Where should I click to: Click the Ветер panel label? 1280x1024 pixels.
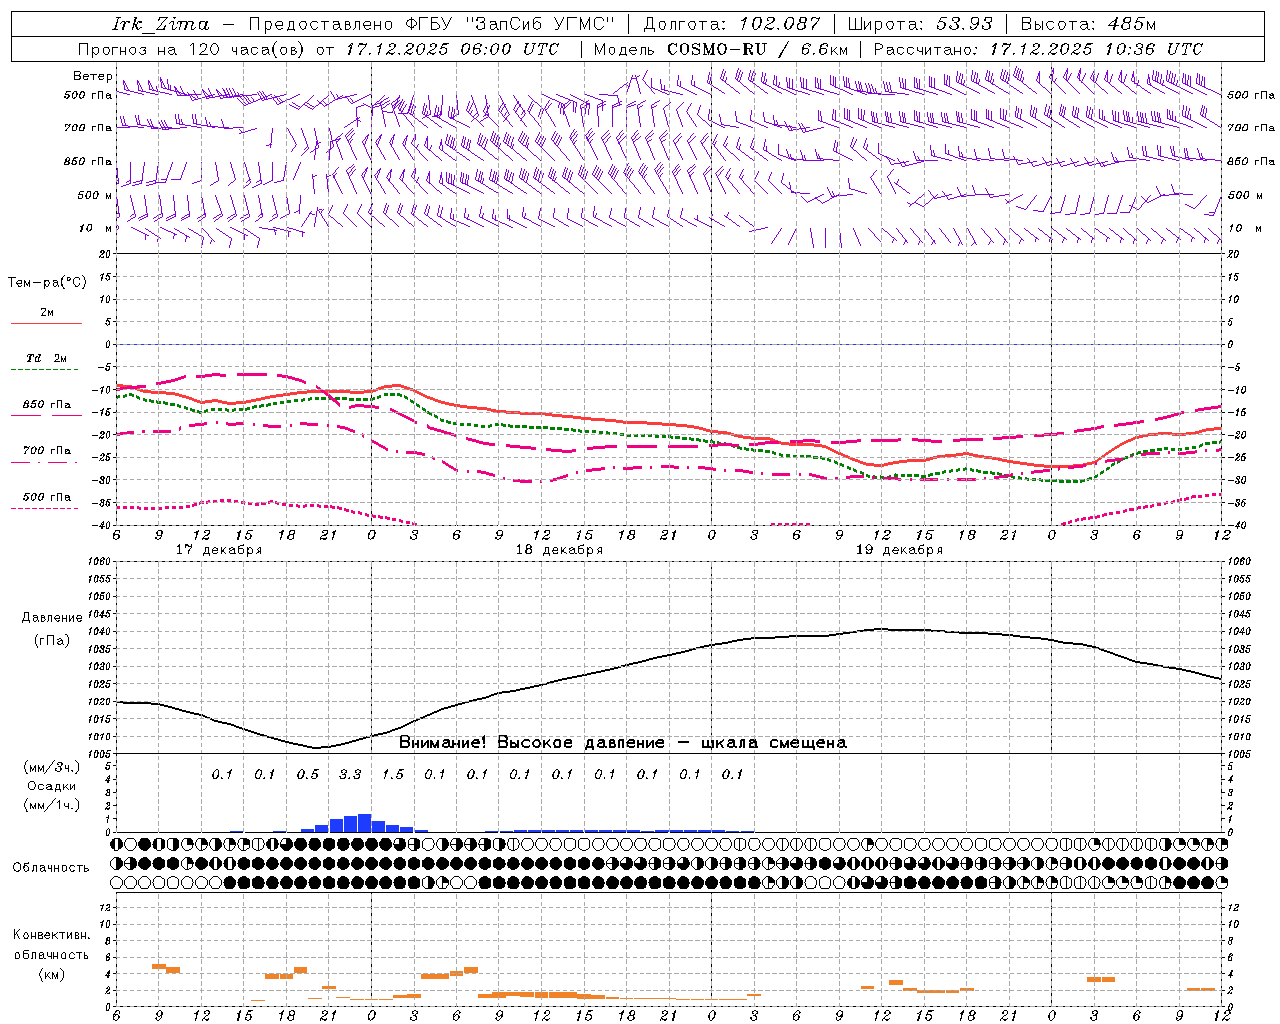(92, 76)
